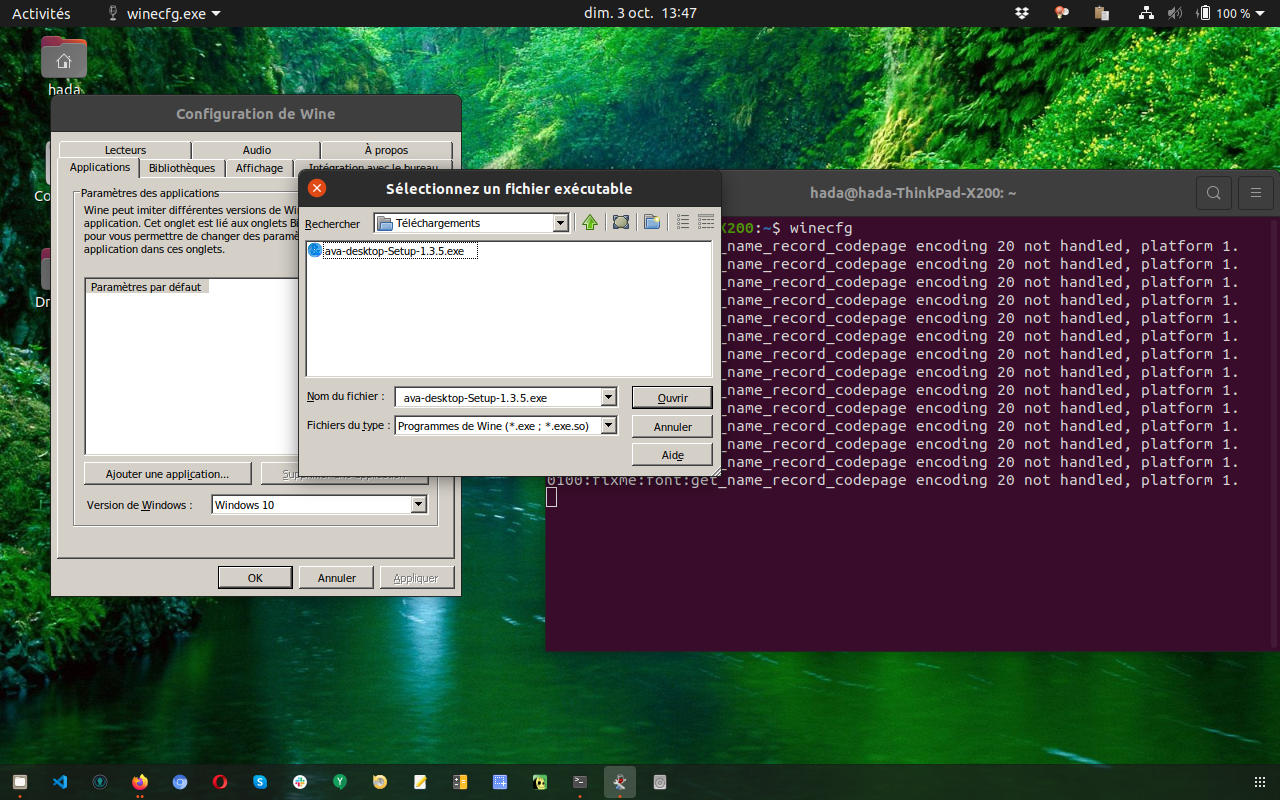Launch Firefox from the dock
The width and height of the screenshot is (1280, 800).
[140, 782]
